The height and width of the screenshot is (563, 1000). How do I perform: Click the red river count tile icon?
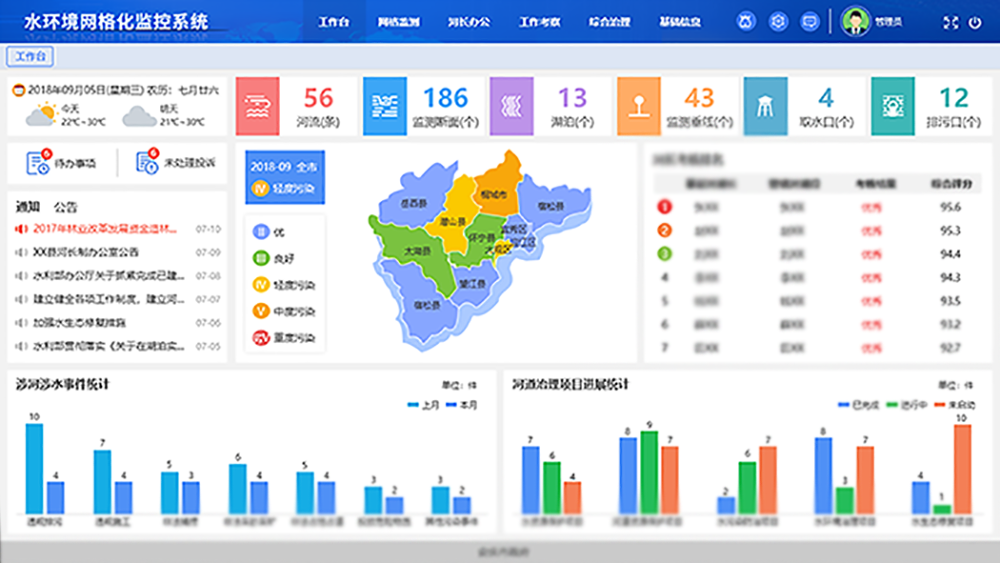tap(258, 106)
